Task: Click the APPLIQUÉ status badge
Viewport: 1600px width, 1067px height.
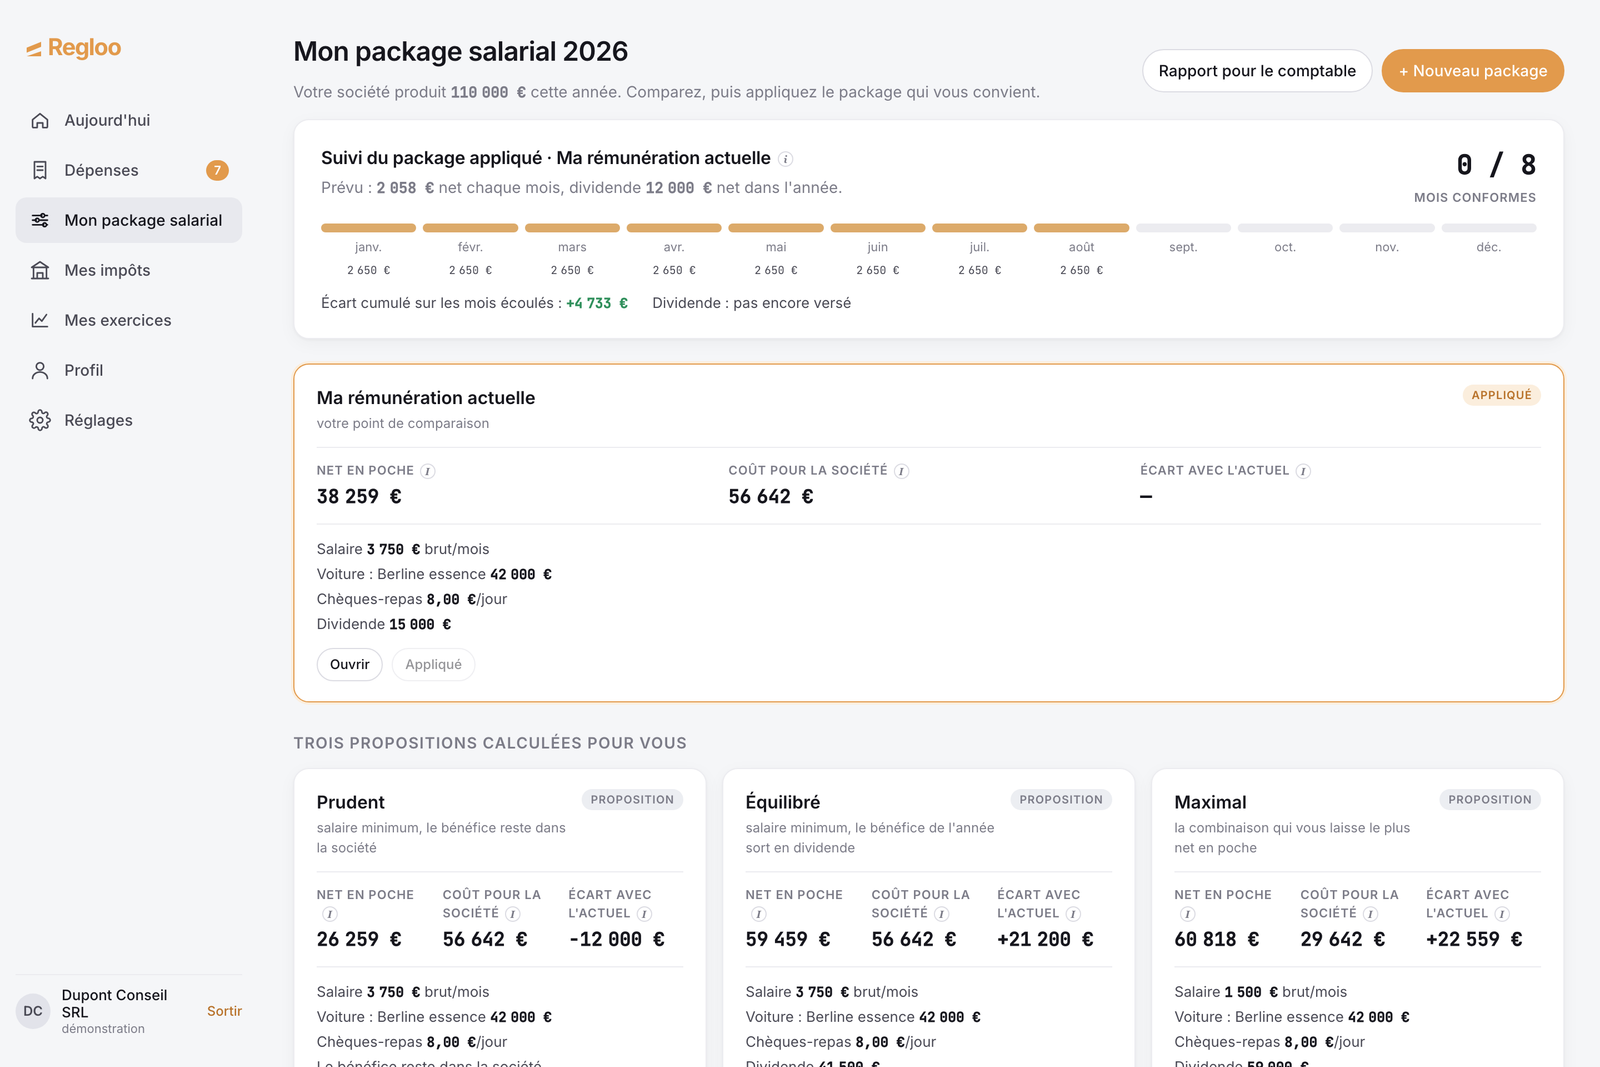Action: 1501,395
